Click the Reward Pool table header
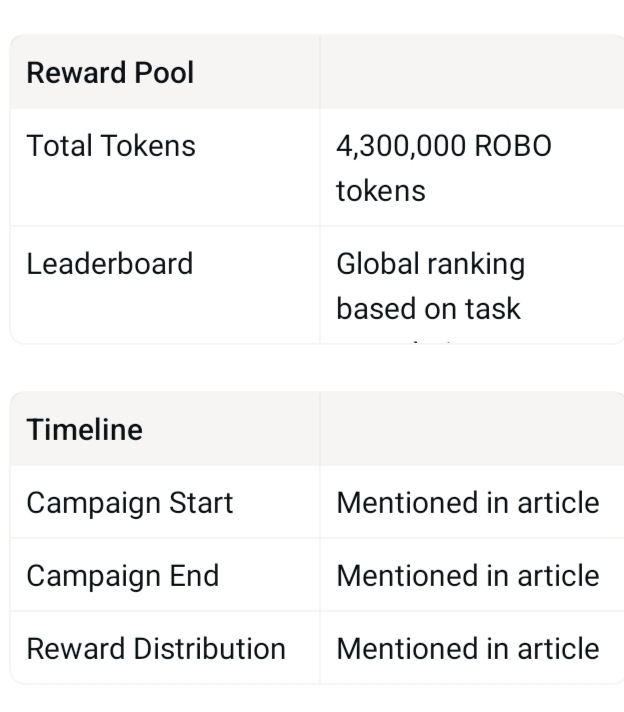The width and height of the screenshot is (624, 712). click(110, 73)
